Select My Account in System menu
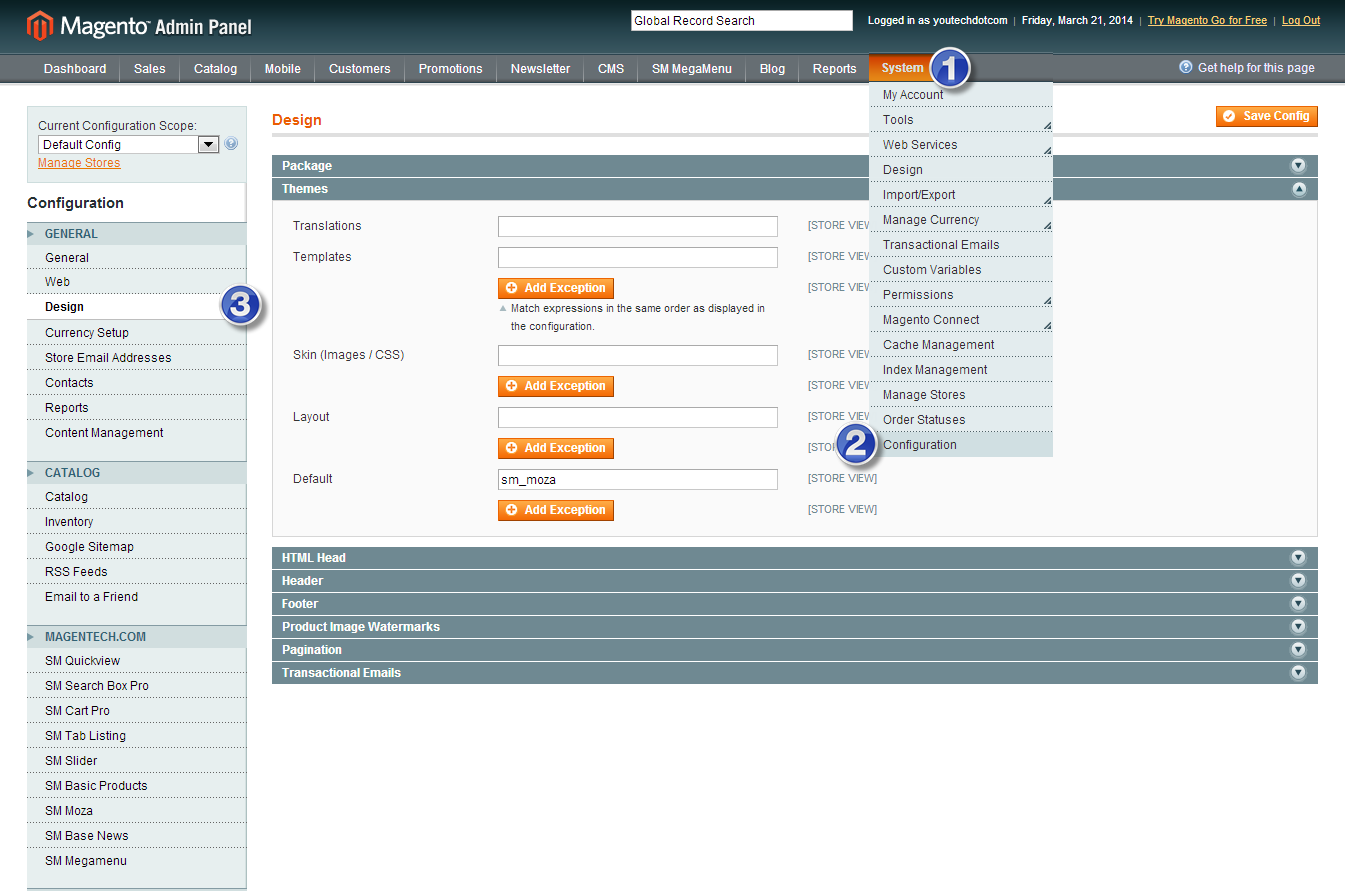 tap(961, 95)
